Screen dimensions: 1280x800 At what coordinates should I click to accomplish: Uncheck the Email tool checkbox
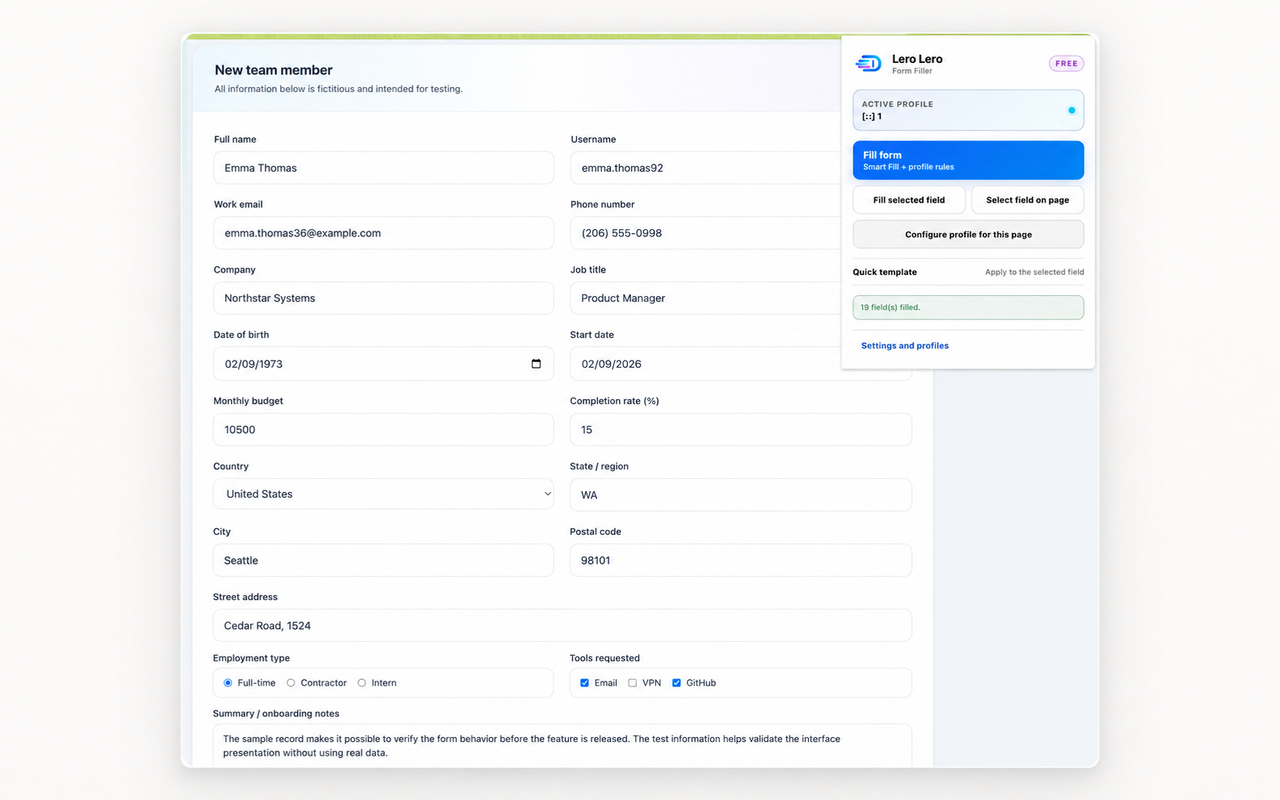point(585,683)
